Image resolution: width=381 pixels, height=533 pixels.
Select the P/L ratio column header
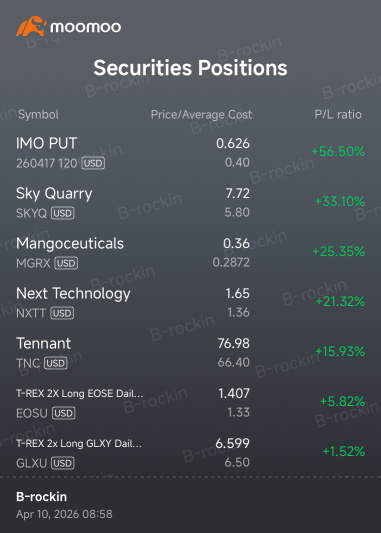pos(338,115)
